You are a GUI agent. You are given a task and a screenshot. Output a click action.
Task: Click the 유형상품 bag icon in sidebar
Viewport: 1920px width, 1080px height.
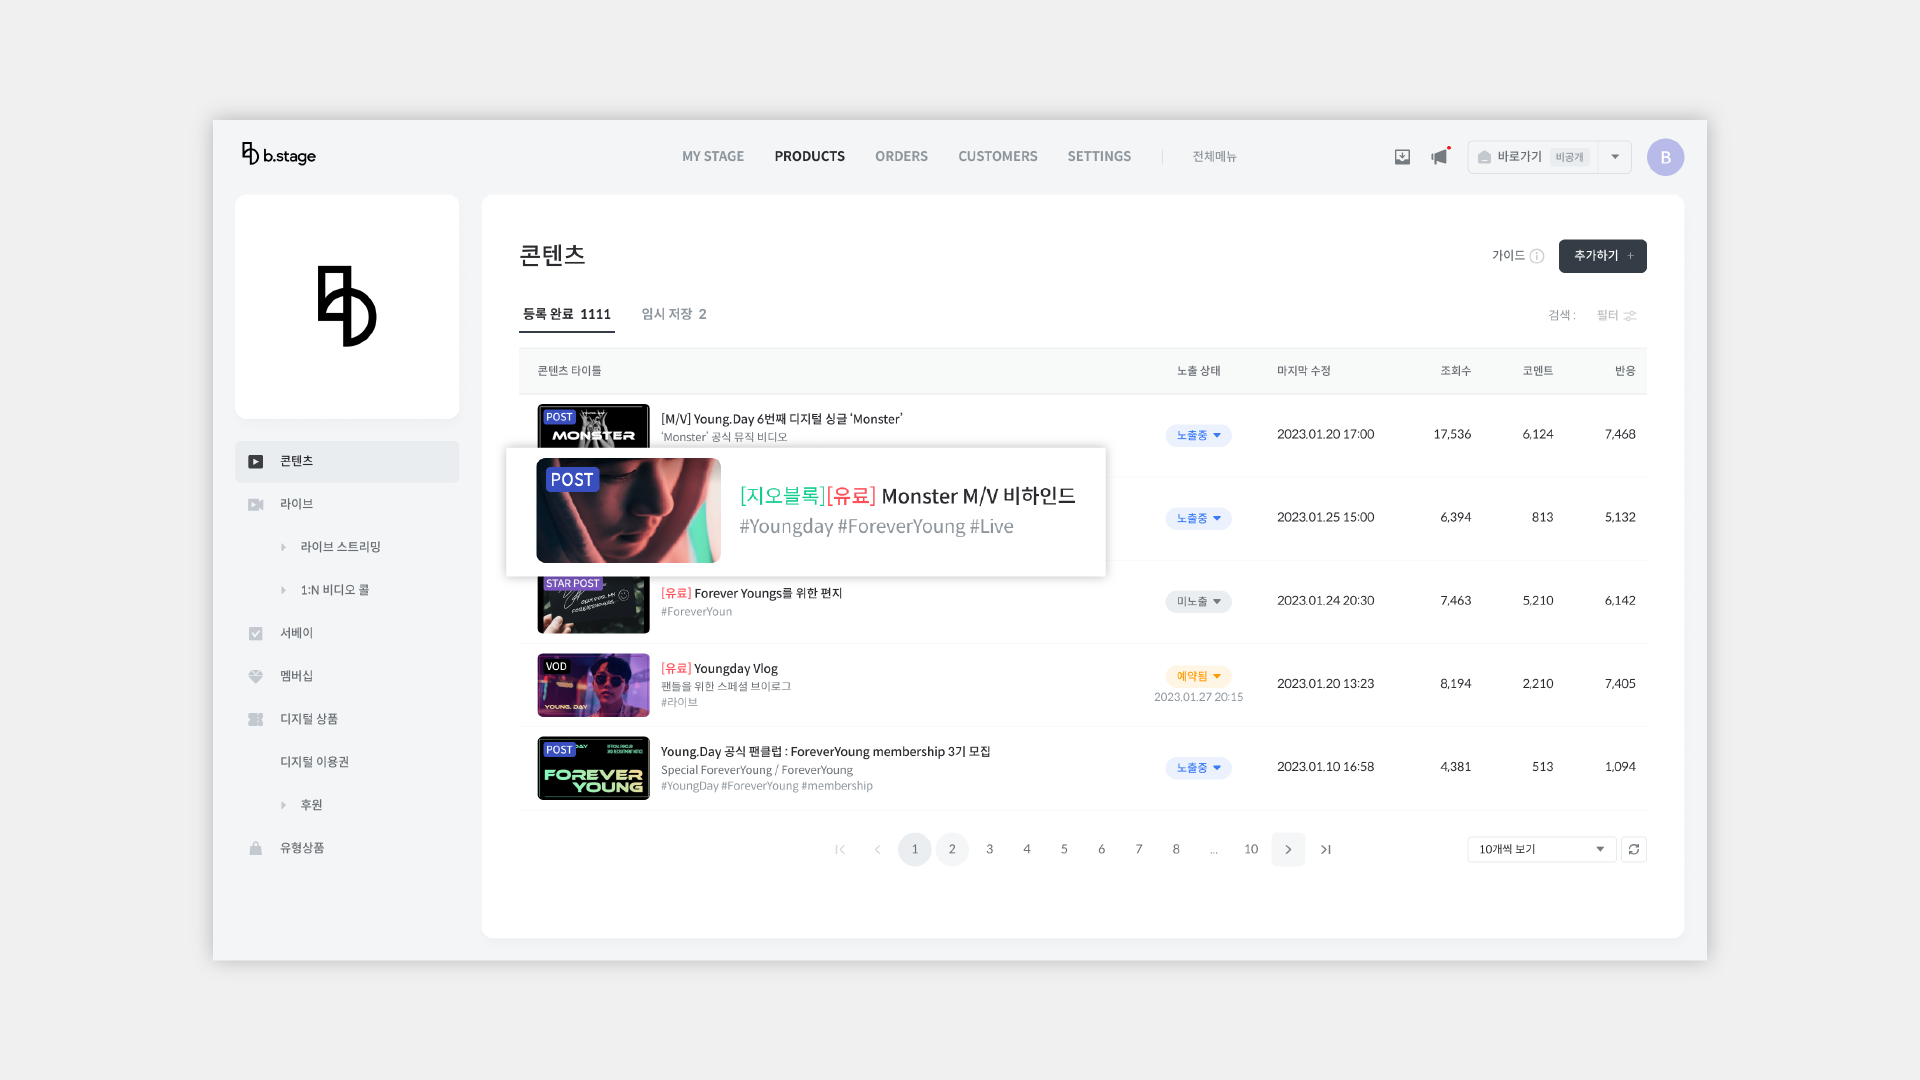click(x=256, y=849)
